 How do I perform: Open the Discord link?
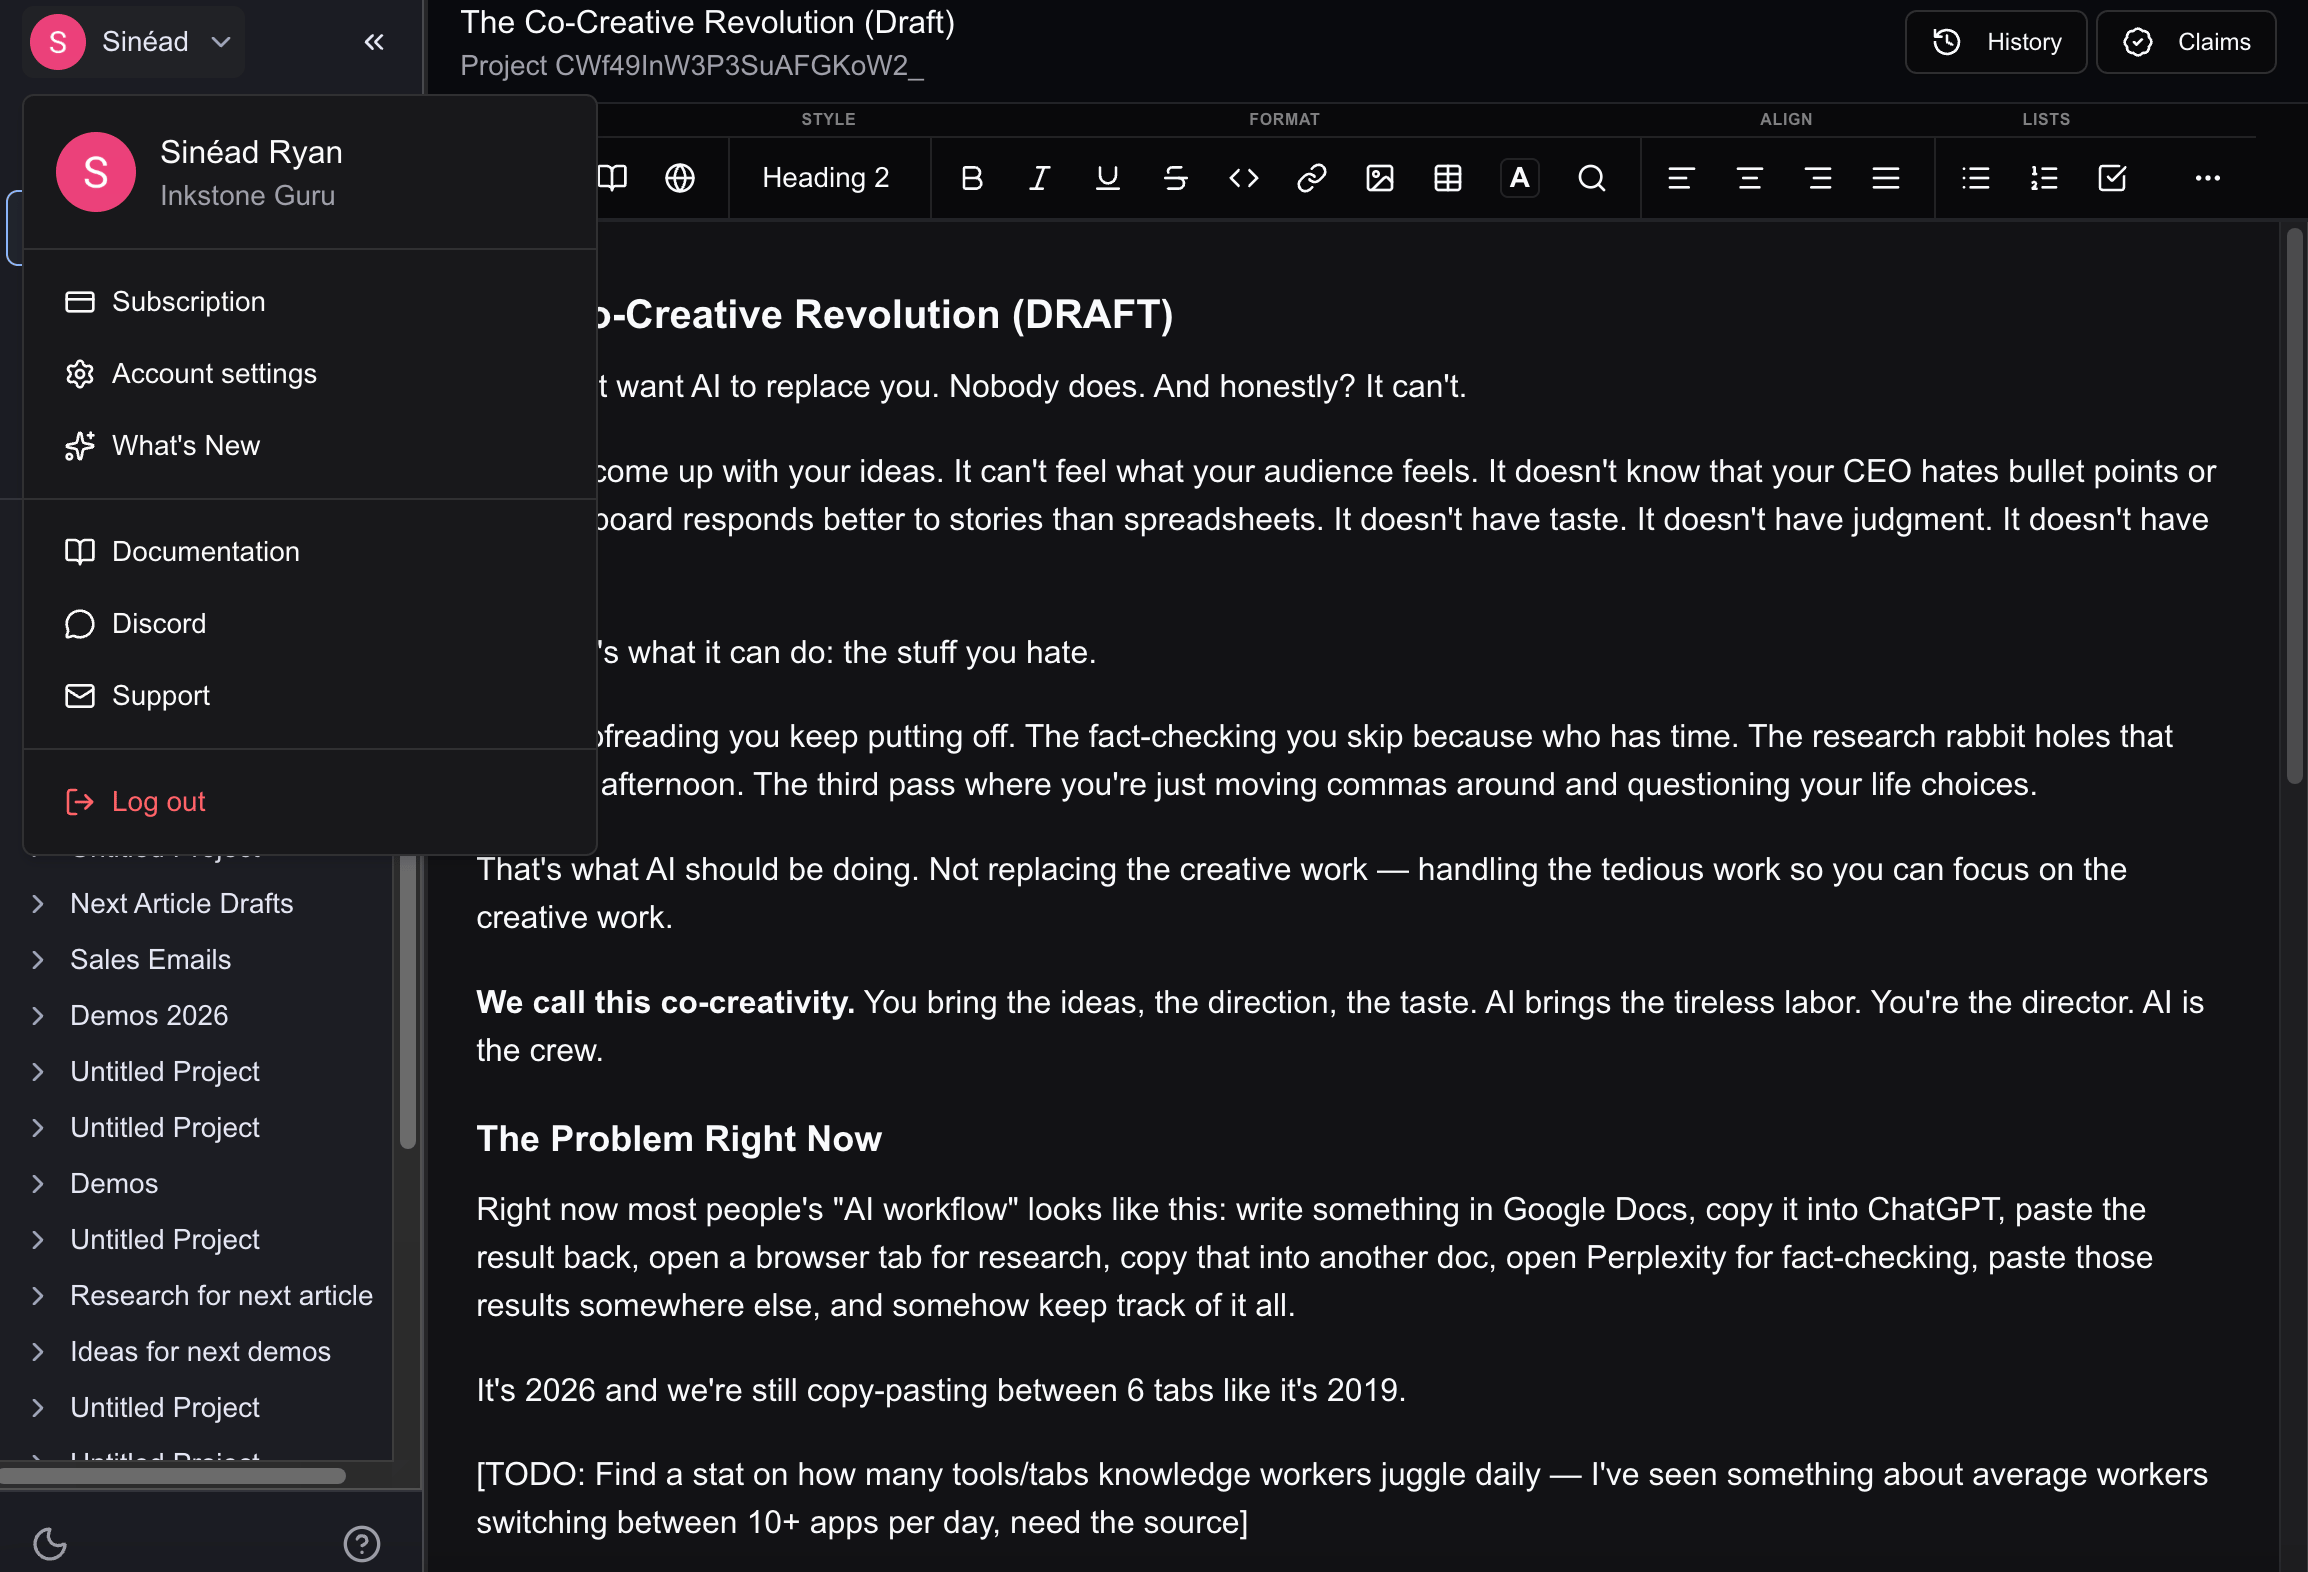pyautogui.click(x=310, y=624)
